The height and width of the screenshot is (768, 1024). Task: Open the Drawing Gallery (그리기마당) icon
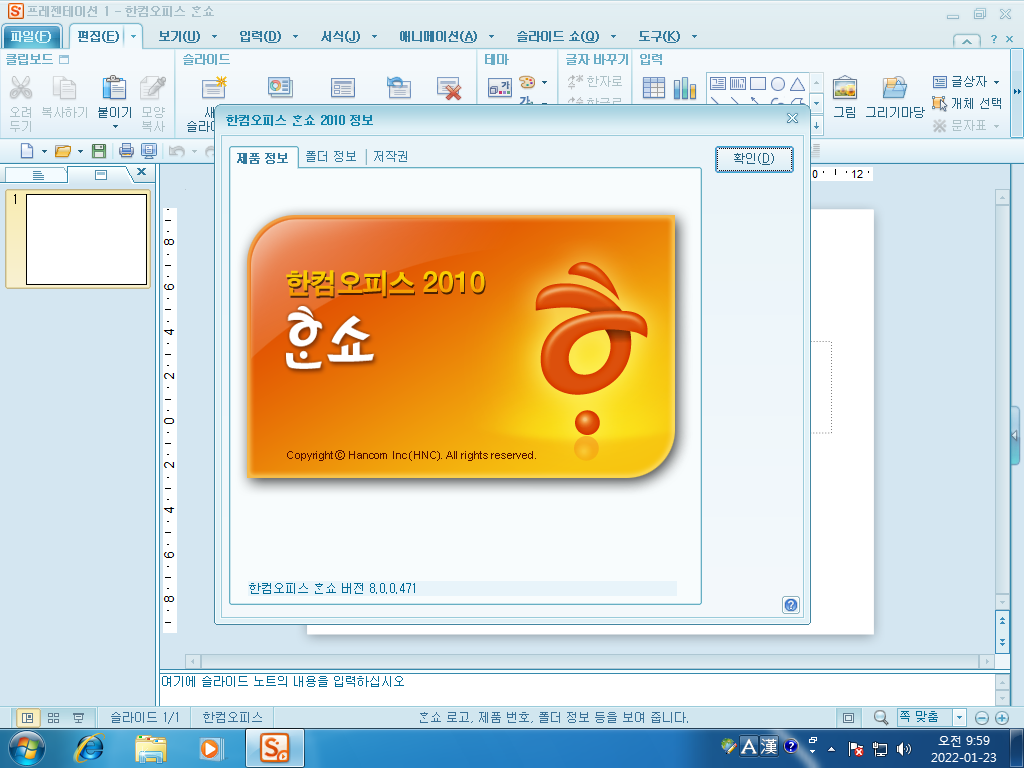895,88
